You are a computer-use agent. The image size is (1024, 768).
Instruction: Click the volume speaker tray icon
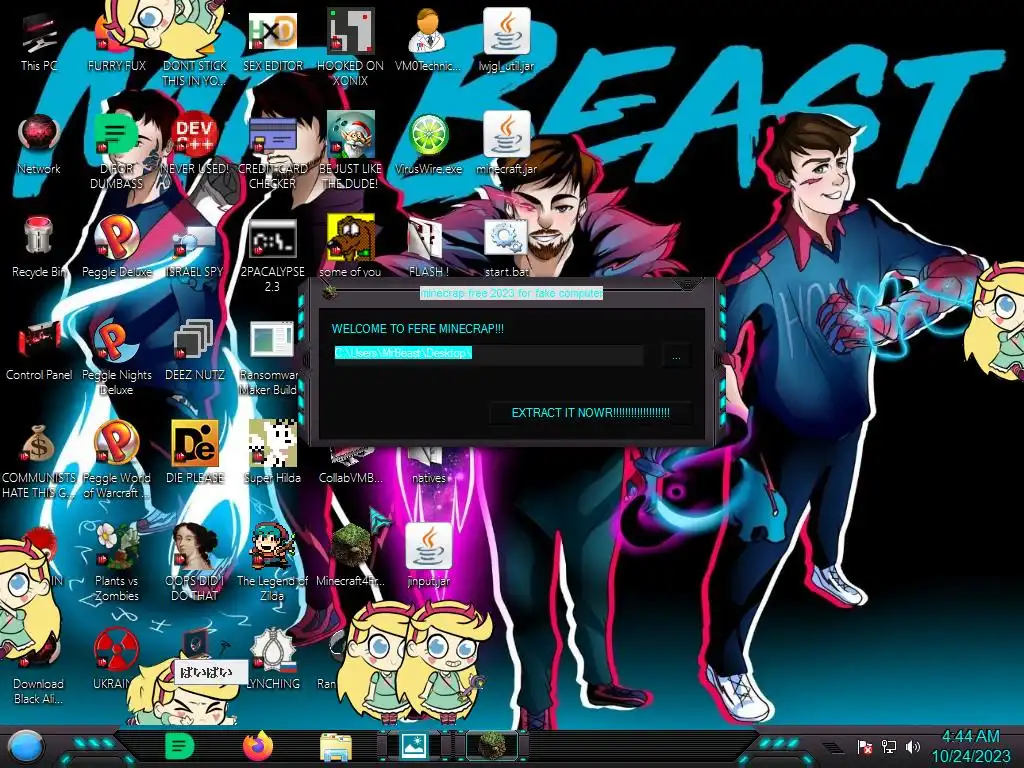913,746
